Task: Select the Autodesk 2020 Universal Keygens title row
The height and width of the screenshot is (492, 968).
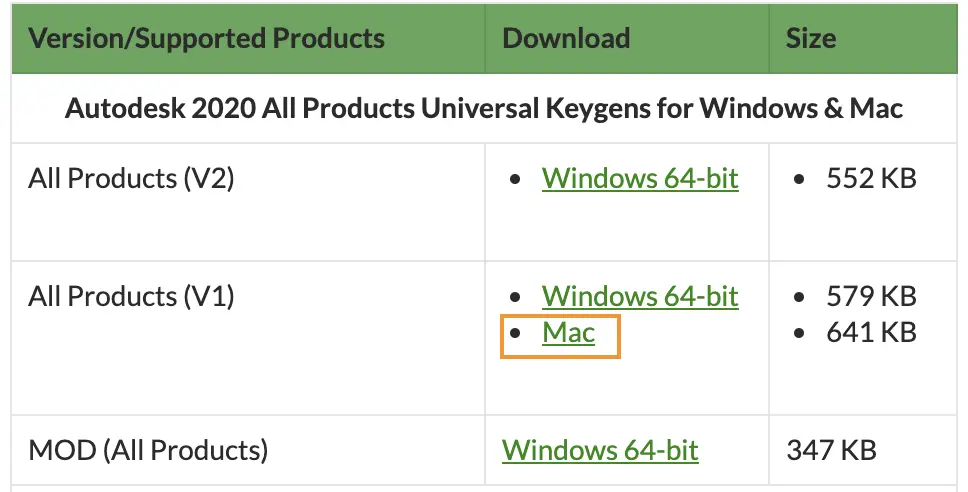Action: (x=484, y=109)
